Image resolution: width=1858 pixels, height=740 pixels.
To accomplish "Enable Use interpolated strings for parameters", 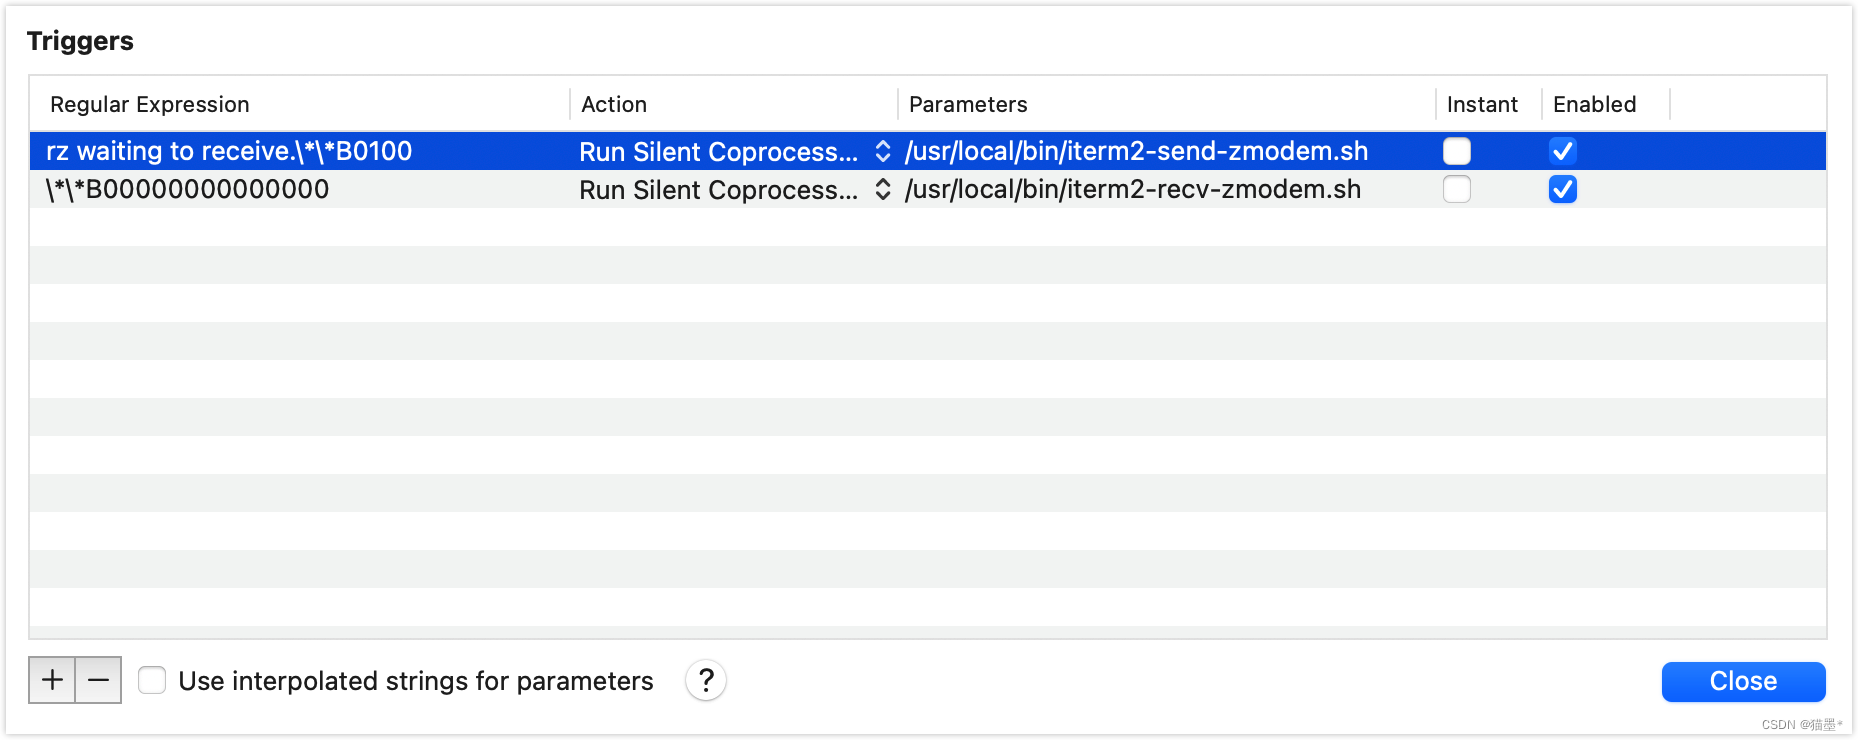I will [x=152, y=680].
